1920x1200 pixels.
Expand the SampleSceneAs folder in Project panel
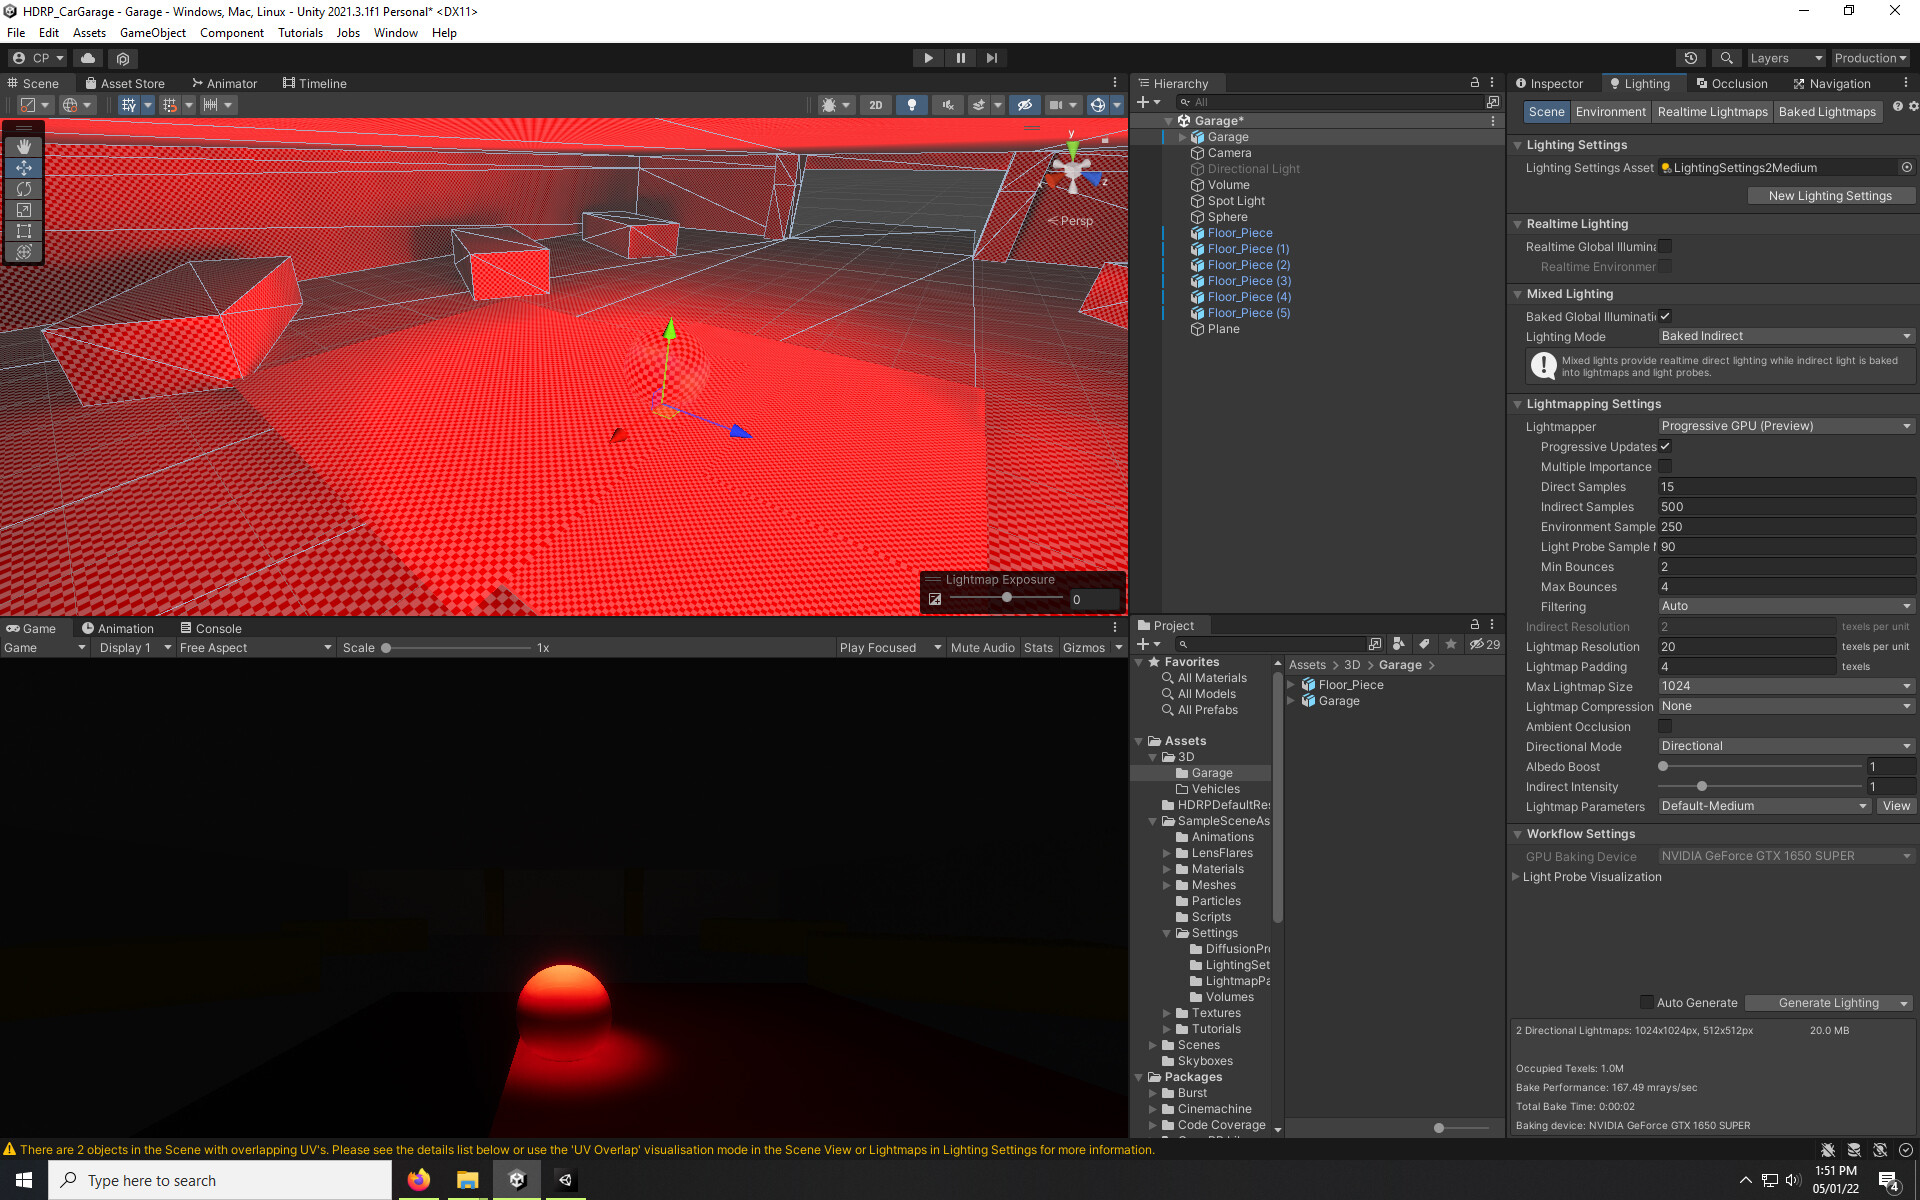click(1153, 820)
